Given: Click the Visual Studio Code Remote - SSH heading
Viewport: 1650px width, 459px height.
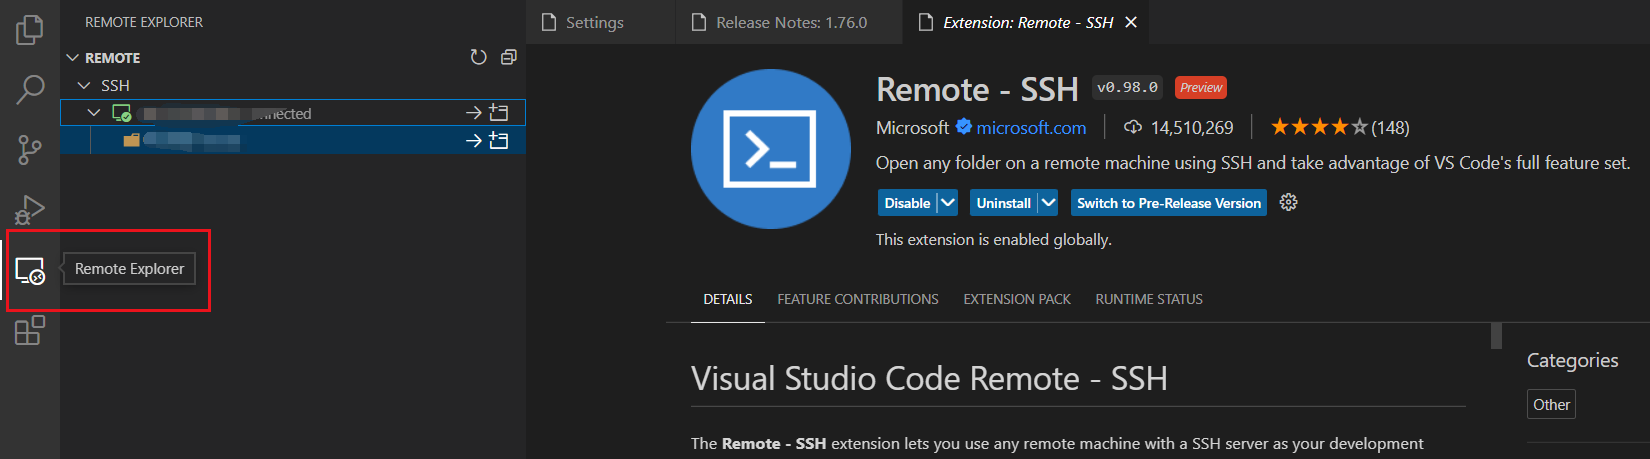Looking at the screenshot, I should (x=929, y=378).
